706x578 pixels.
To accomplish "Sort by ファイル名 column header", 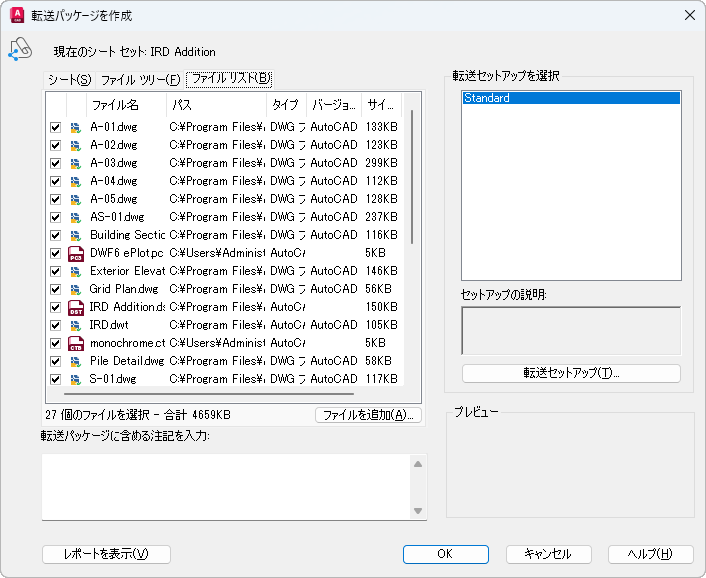I will coord(126,105).
